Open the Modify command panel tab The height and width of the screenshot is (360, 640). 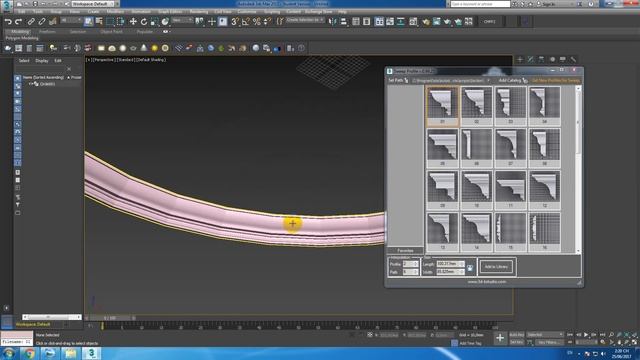[531, 60]
